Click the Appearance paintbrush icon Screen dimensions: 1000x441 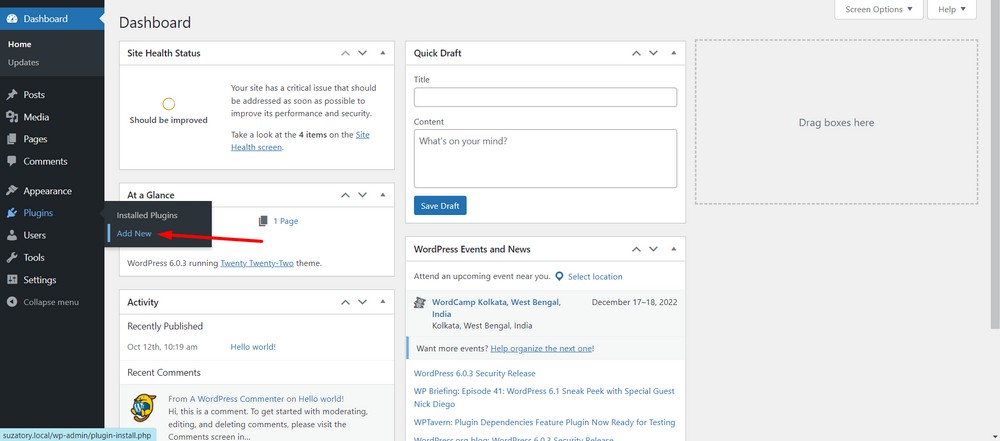(12, 191)
